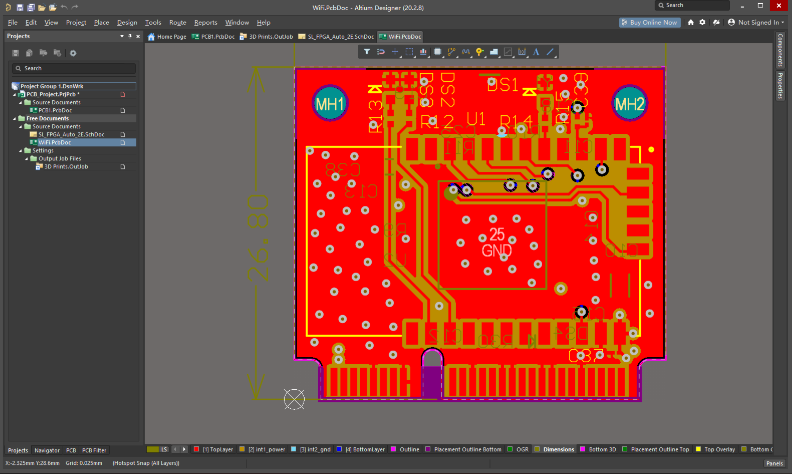Screen dimensions: 792x474
Task: Select the [2] int1_power layer tab
Action: 263,449
